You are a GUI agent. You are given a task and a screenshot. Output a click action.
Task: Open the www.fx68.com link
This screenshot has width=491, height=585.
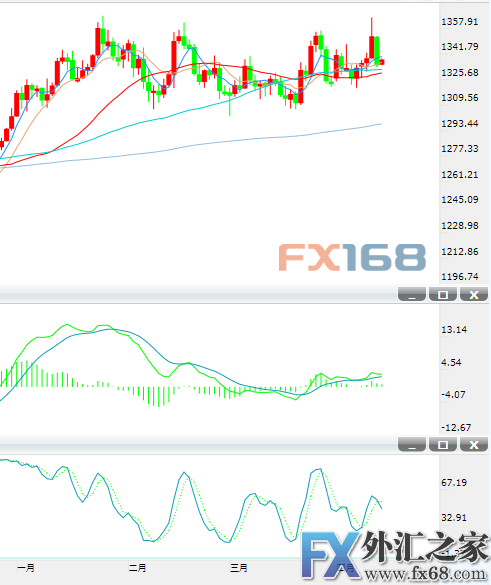point(426,574)
